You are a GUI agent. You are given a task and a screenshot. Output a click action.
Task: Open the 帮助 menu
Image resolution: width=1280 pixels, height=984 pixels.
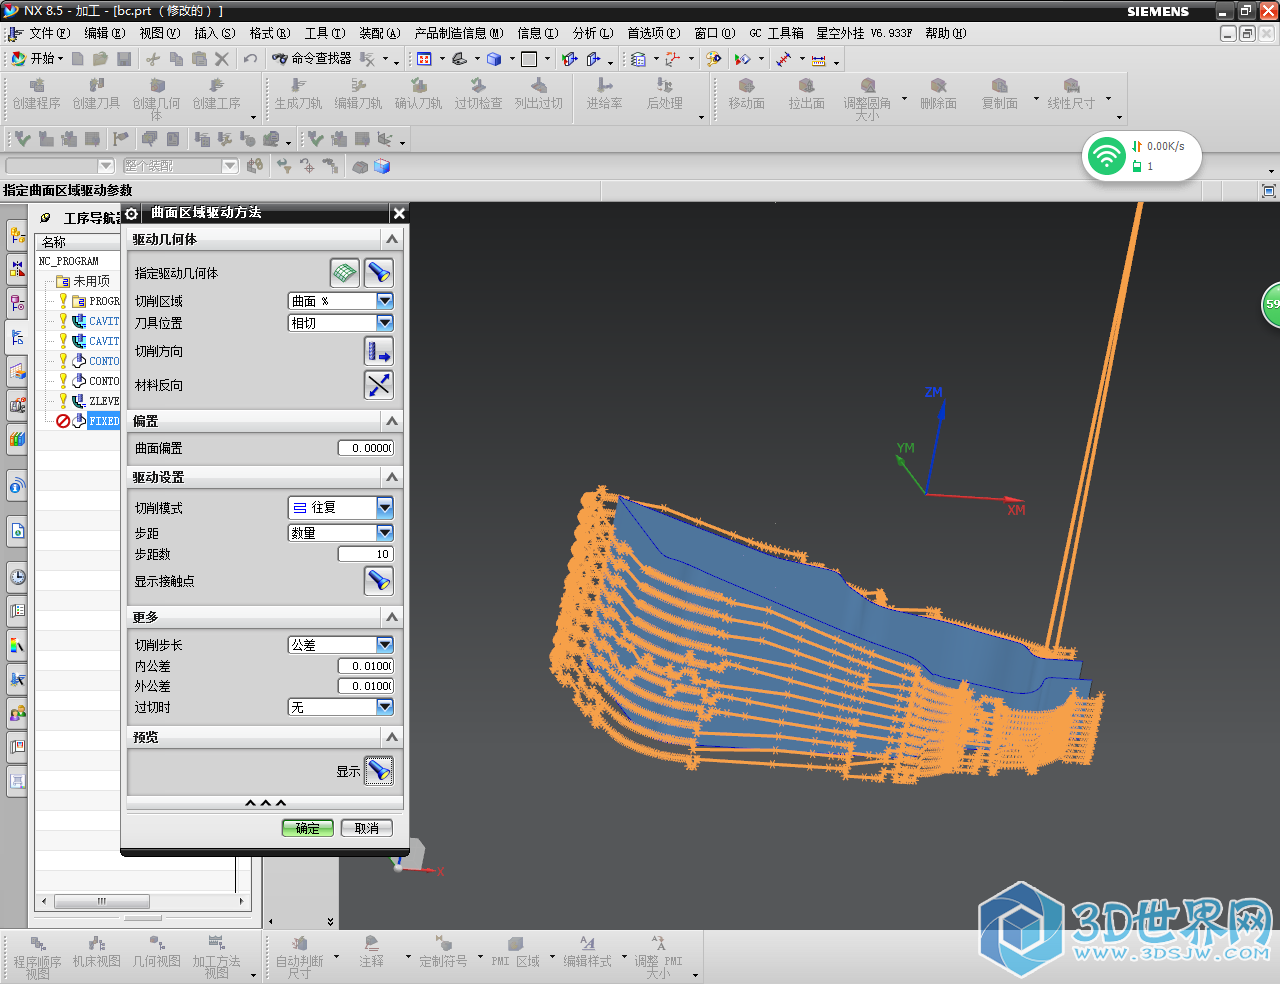pyautogui.click(x=945, y=33)
